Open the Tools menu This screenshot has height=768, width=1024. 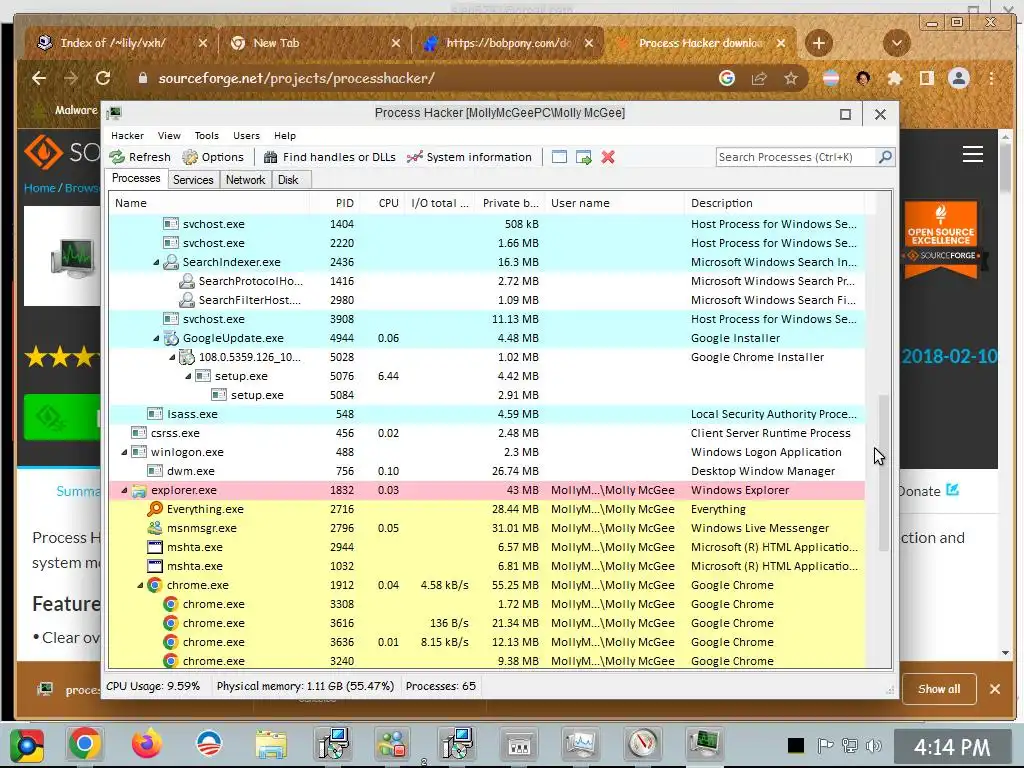click(x=206, y=136)
